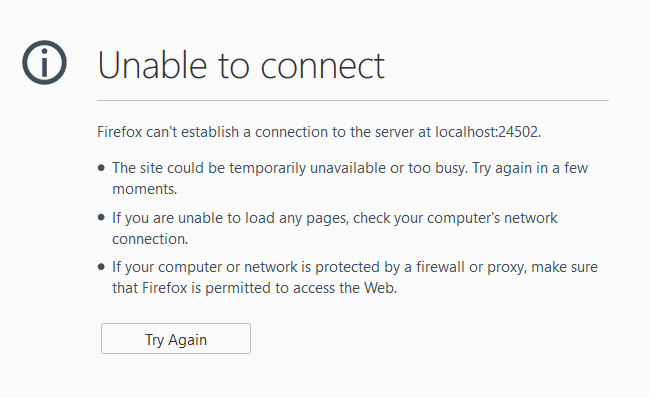Click the bullet dot before "If your computer or network"
The width and height of the screenshot is (649, 398).
click(101, 267)
